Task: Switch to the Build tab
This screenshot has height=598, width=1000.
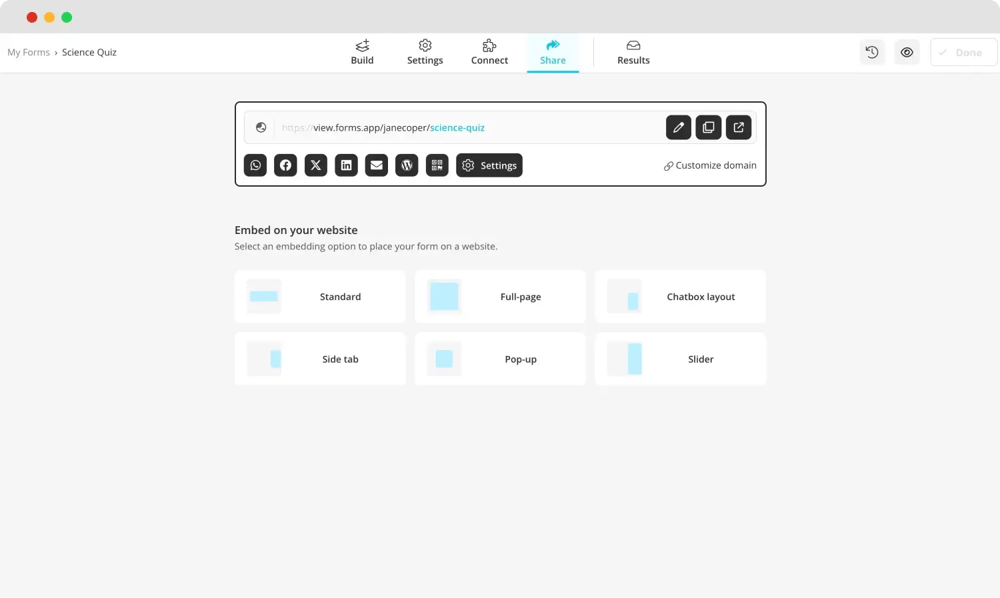Action: pos(362,52)
